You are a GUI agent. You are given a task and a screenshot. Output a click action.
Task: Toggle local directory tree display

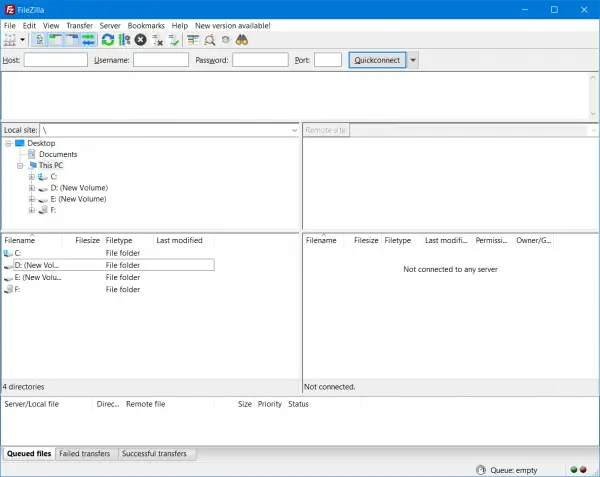56,40
